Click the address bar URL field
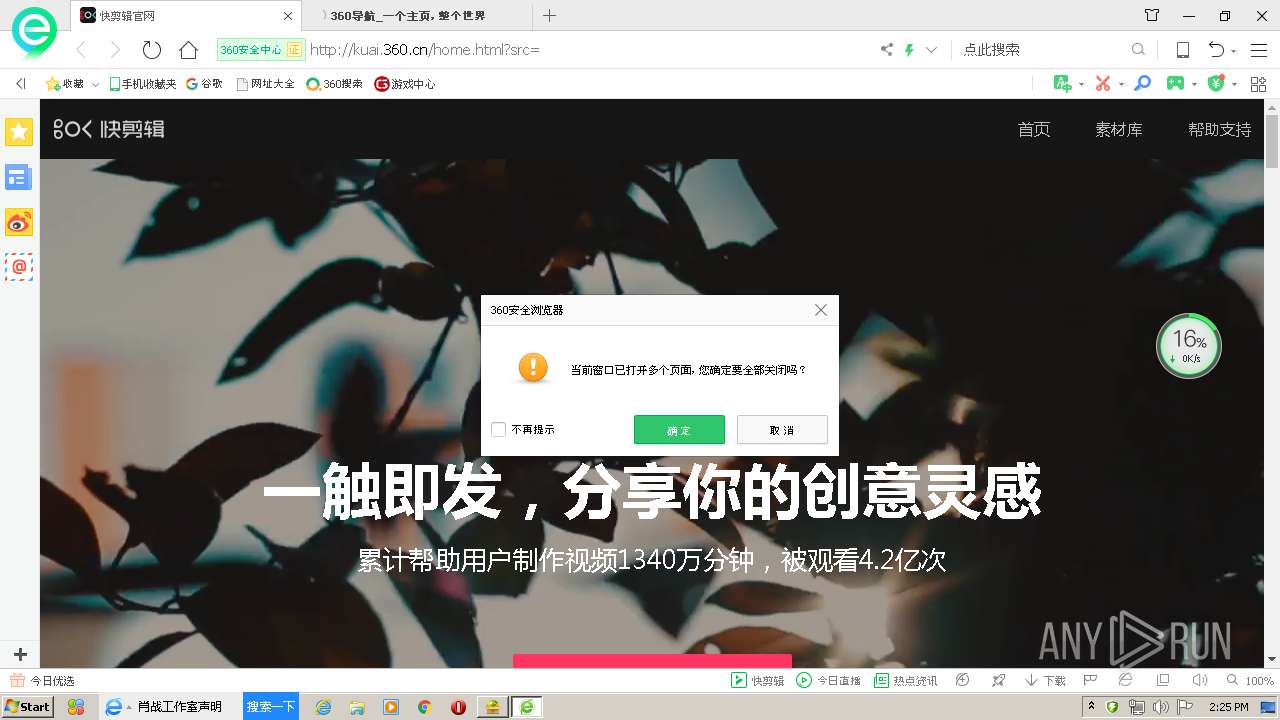This screenshot has height=720, width=1280. [x=590, y=49]
